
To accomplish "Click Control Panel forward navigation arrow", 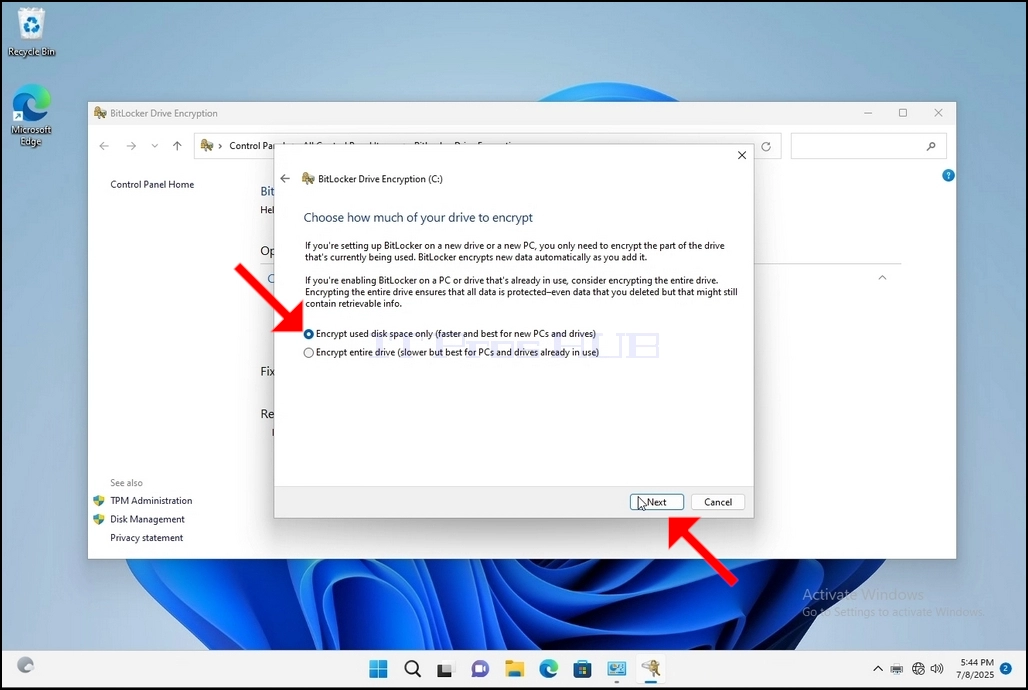I will [x=131, y=146].
